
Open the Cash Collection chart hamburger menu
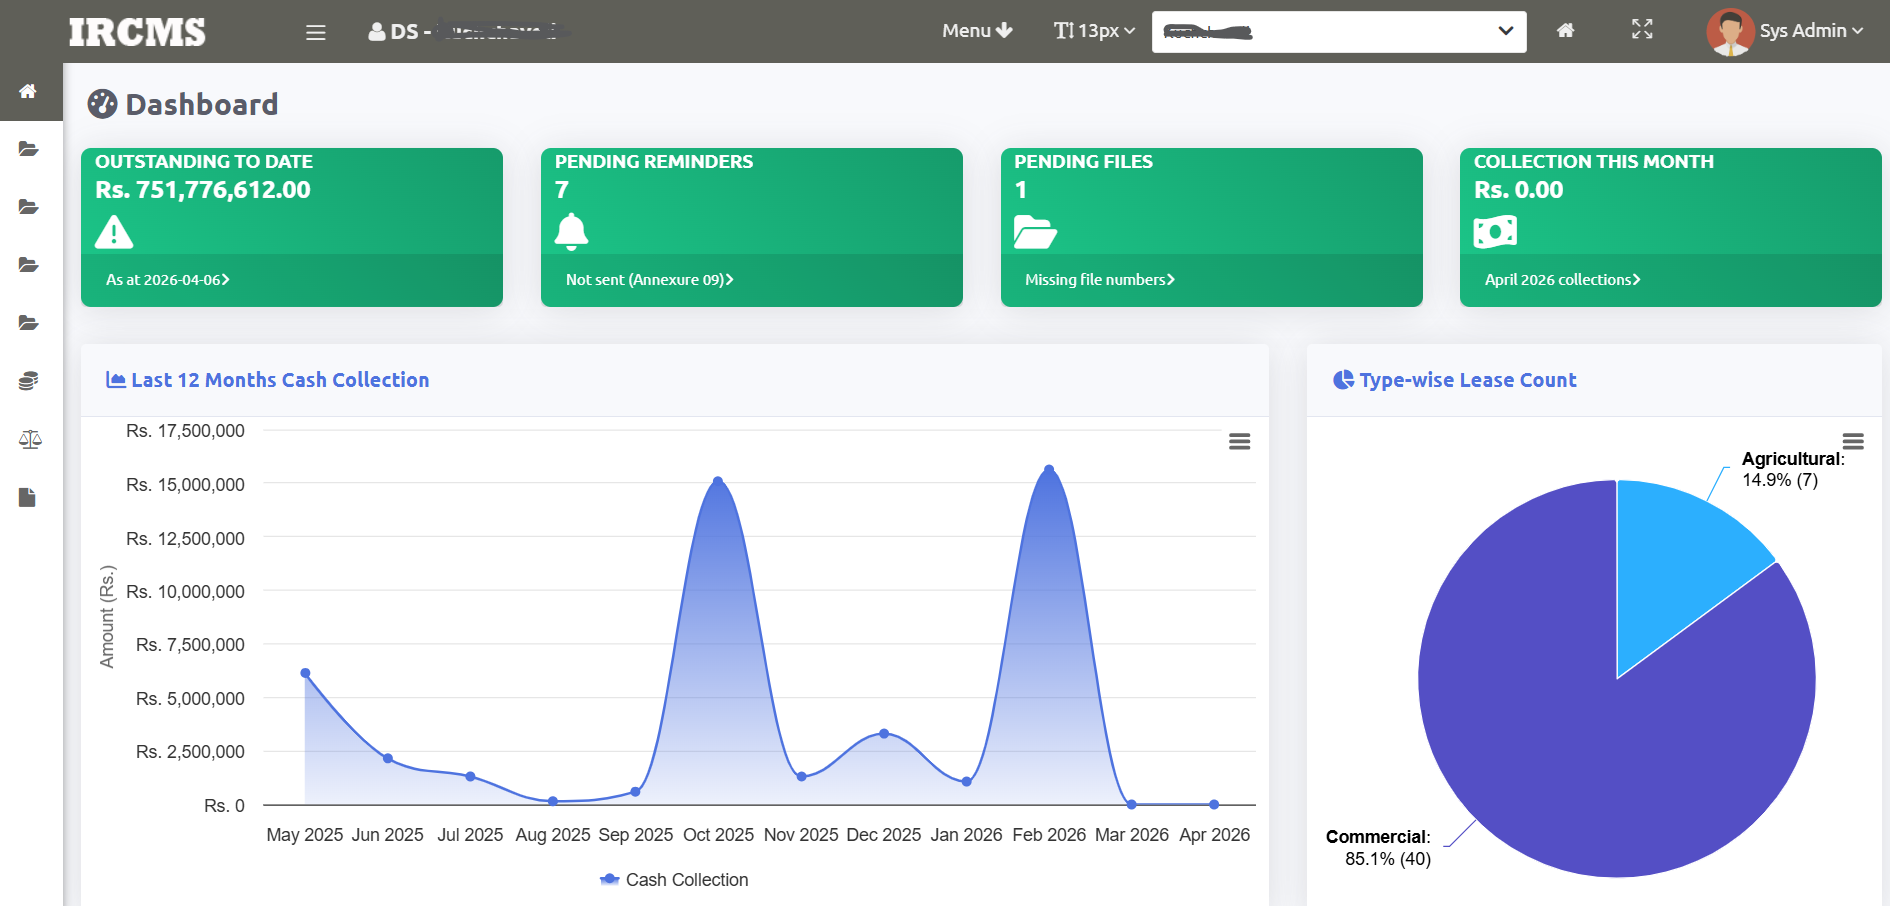[1239, 442]
